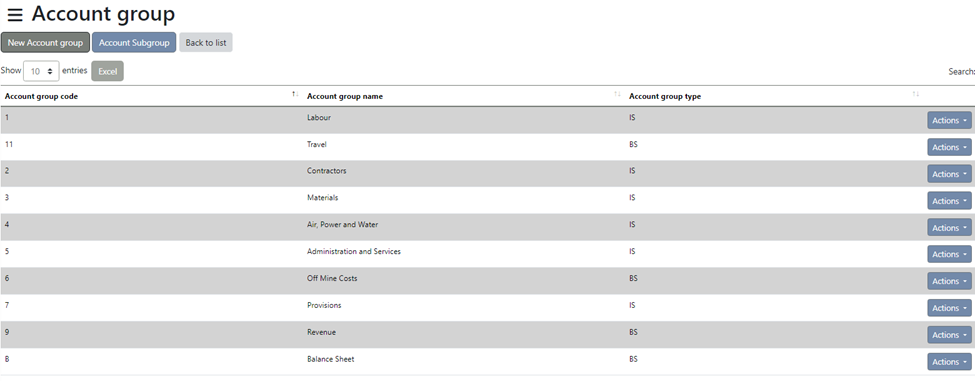The image size is (975, 381).
Task: Go Back to list
Action: pyautogui.click(x=206, y=43)
